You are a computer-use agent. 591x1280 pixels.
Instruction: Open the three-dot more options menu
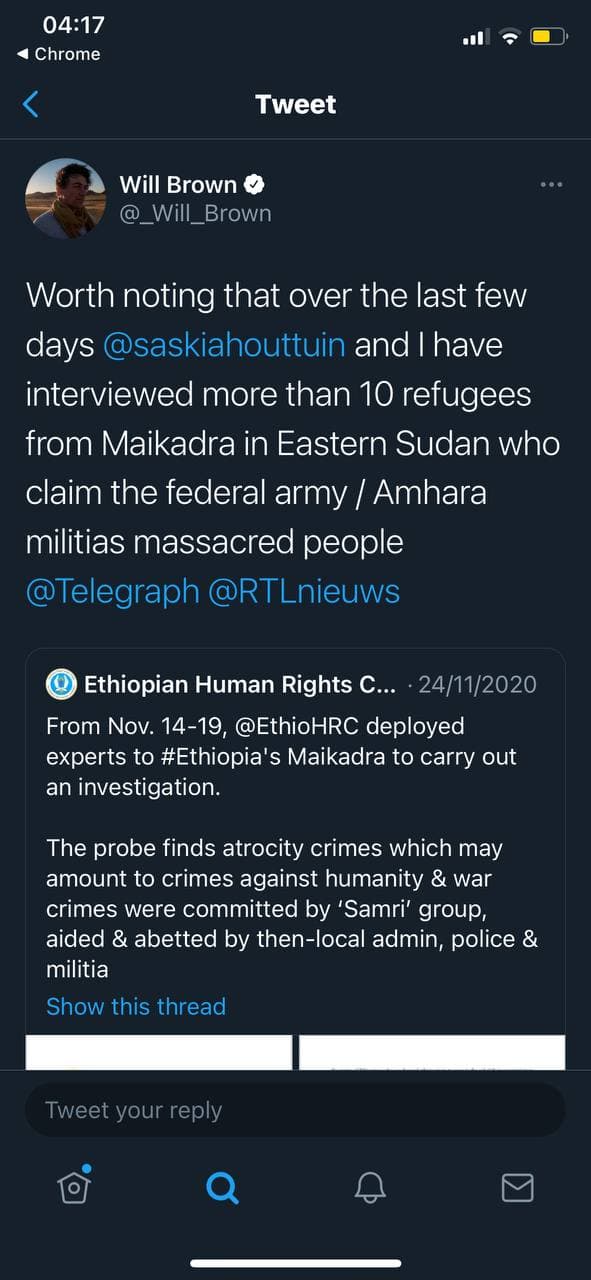pyautogui.click(x=551, y=185)
